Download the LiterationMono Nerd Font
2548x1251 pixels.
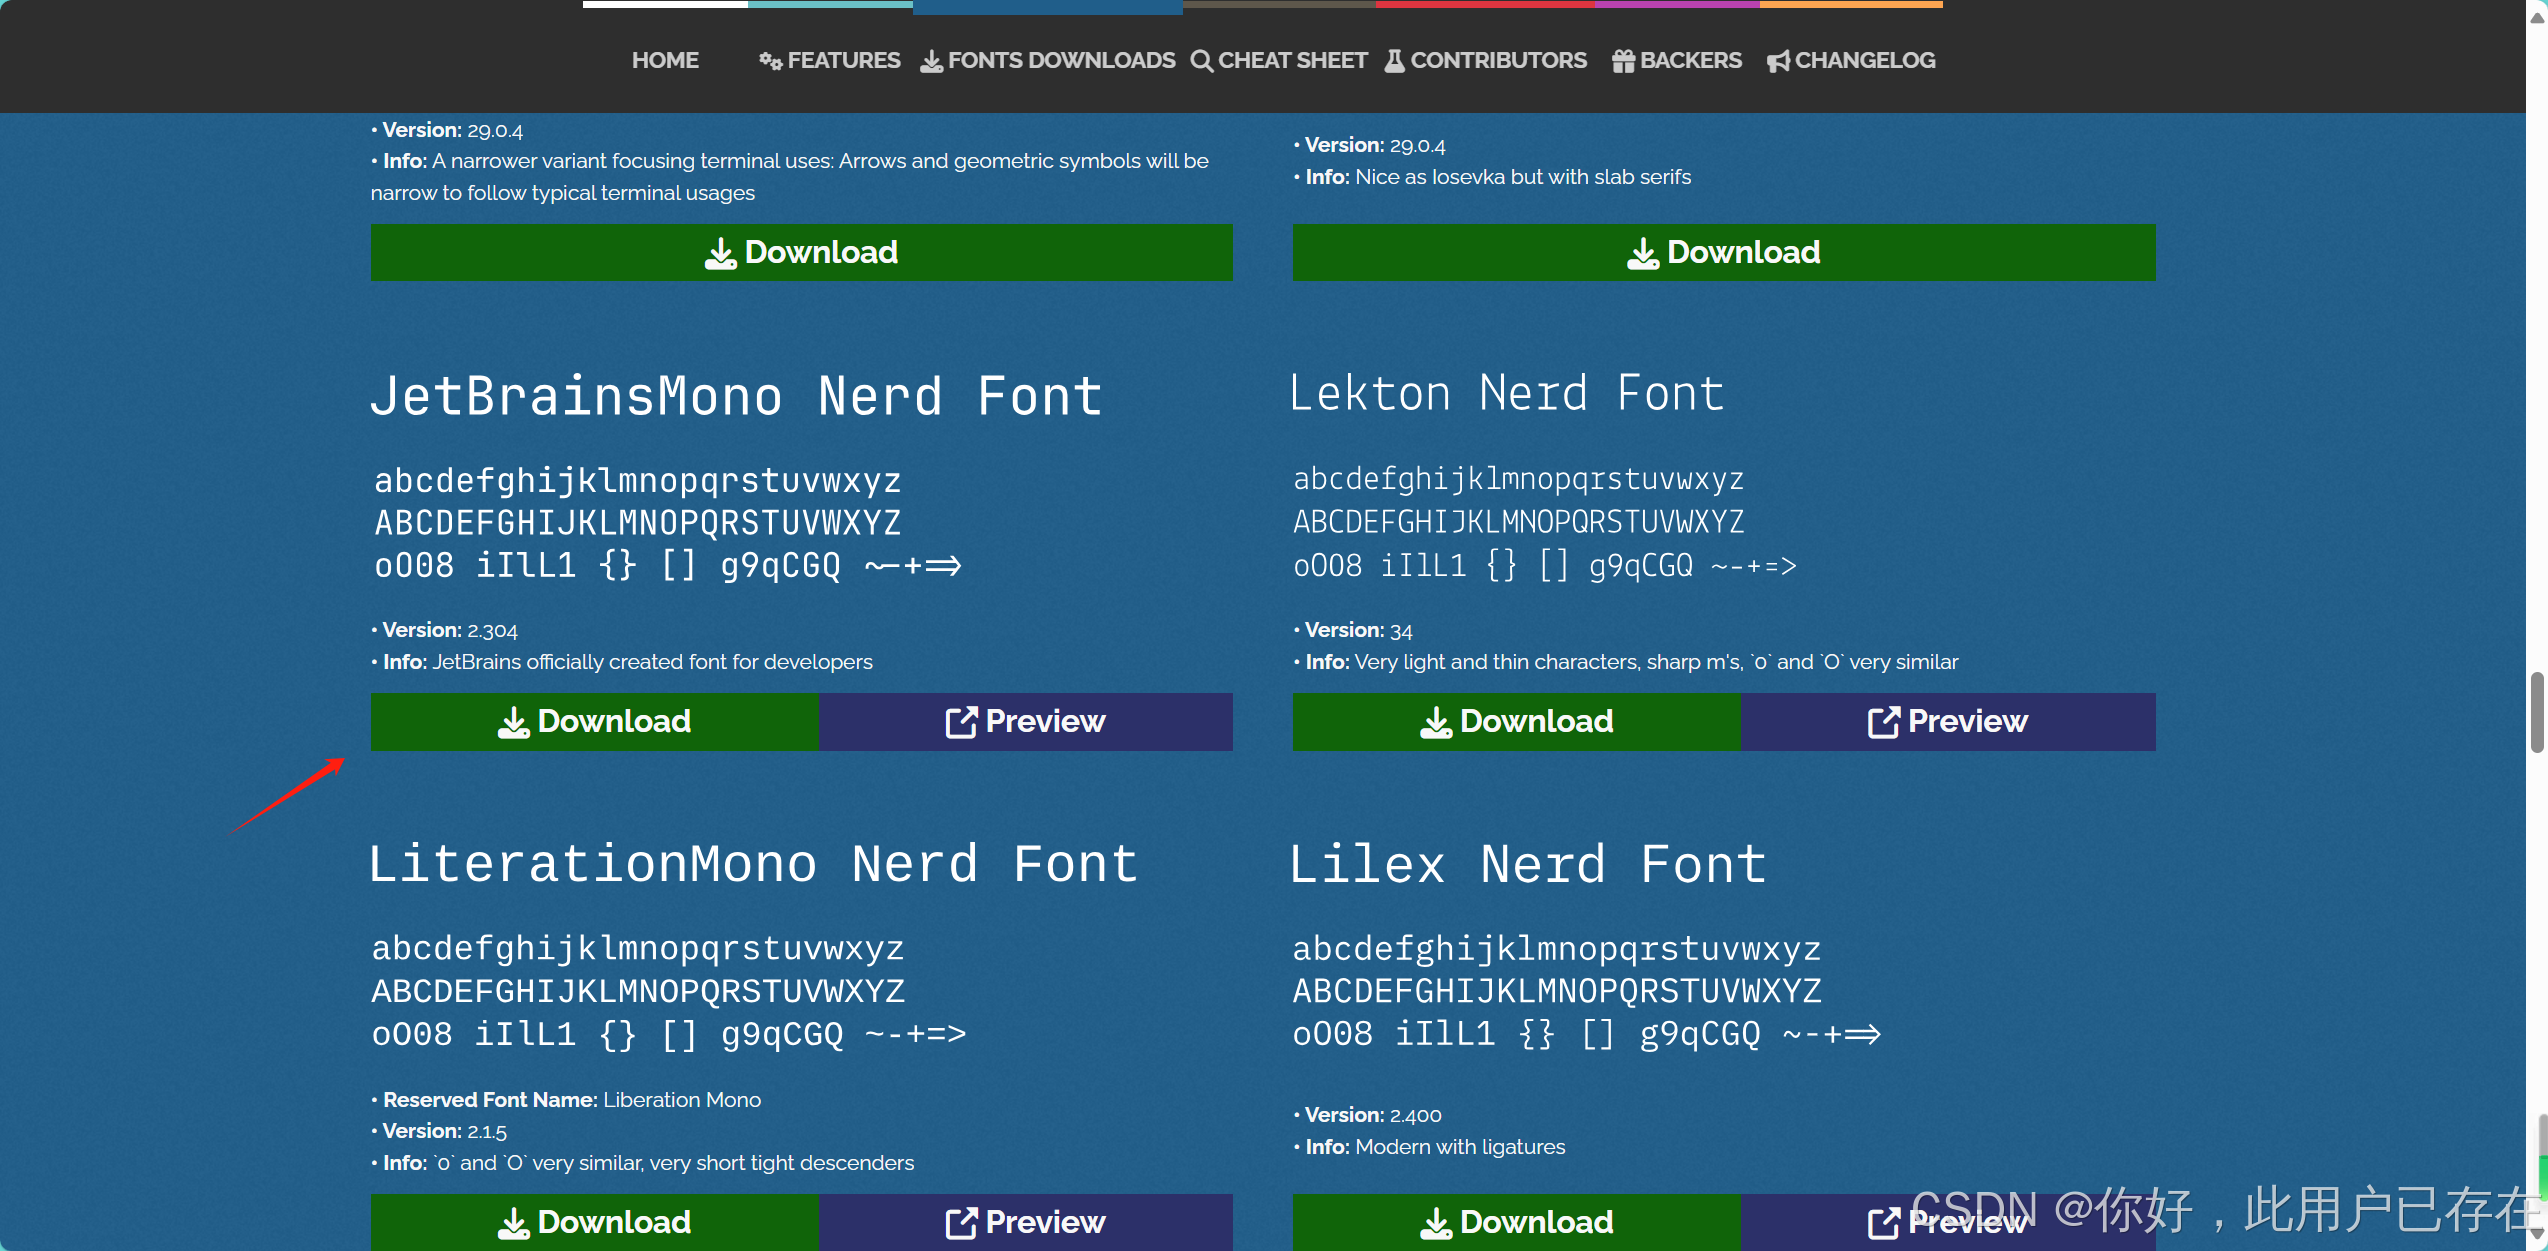coord(594,1221)
